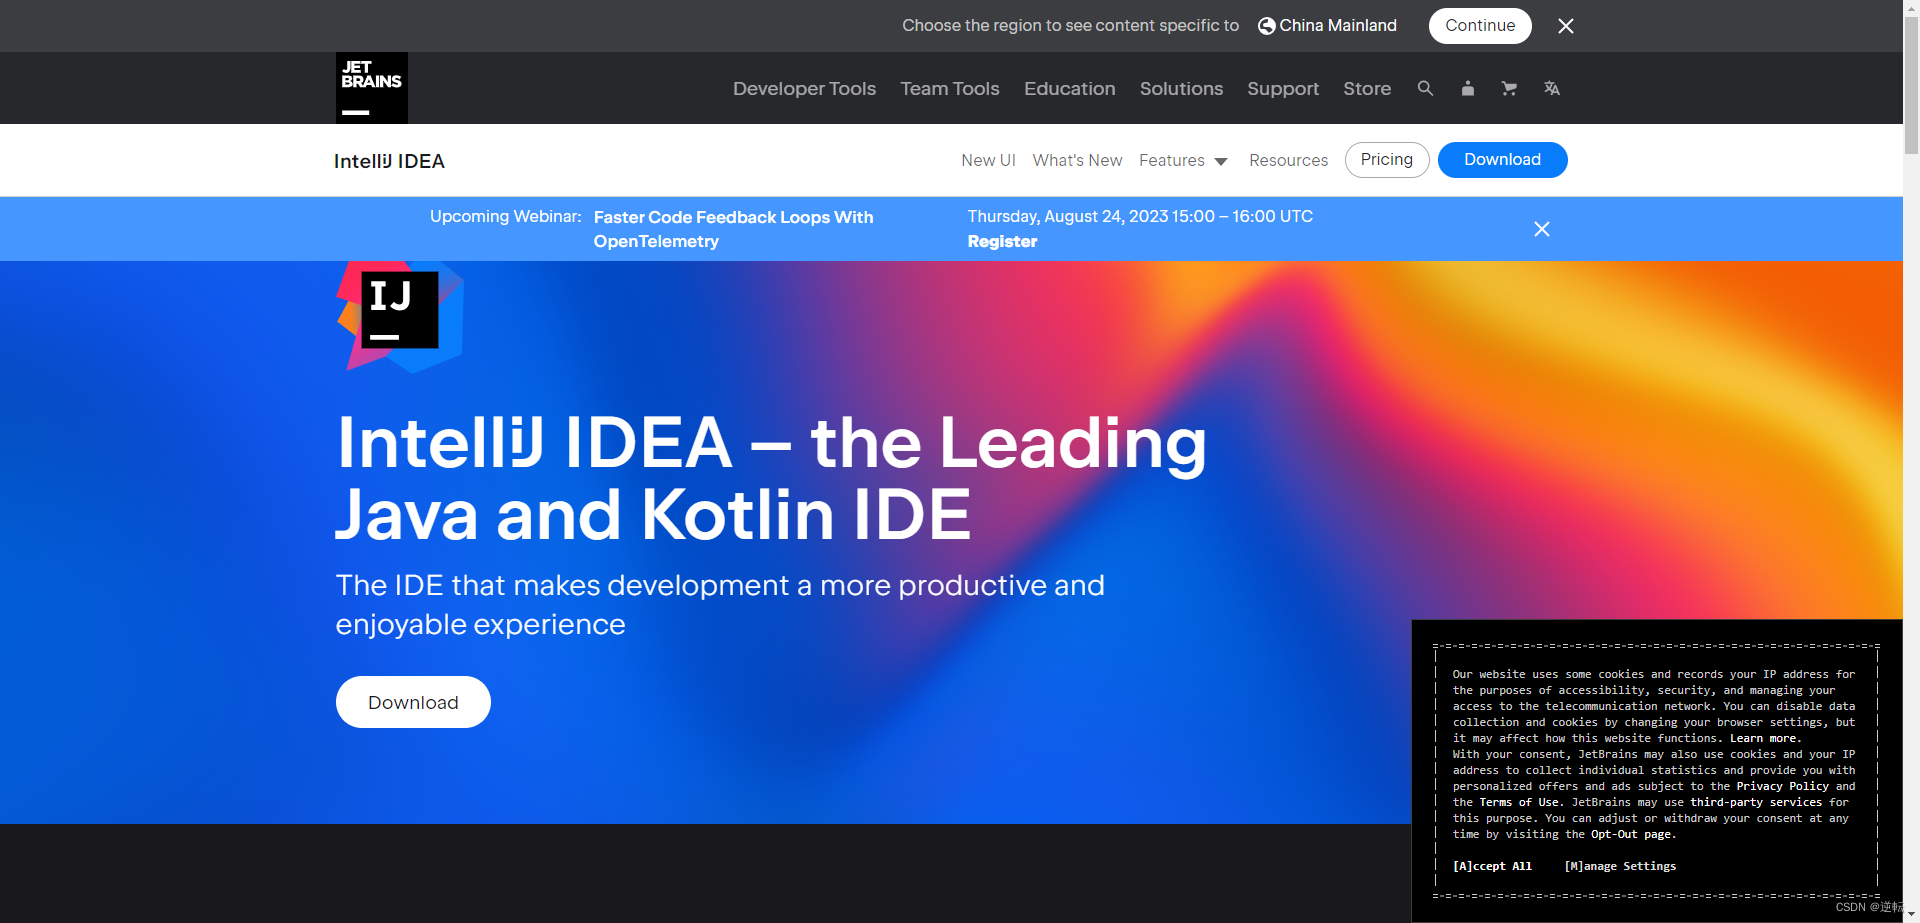View the shopping cart icon

1509,88
